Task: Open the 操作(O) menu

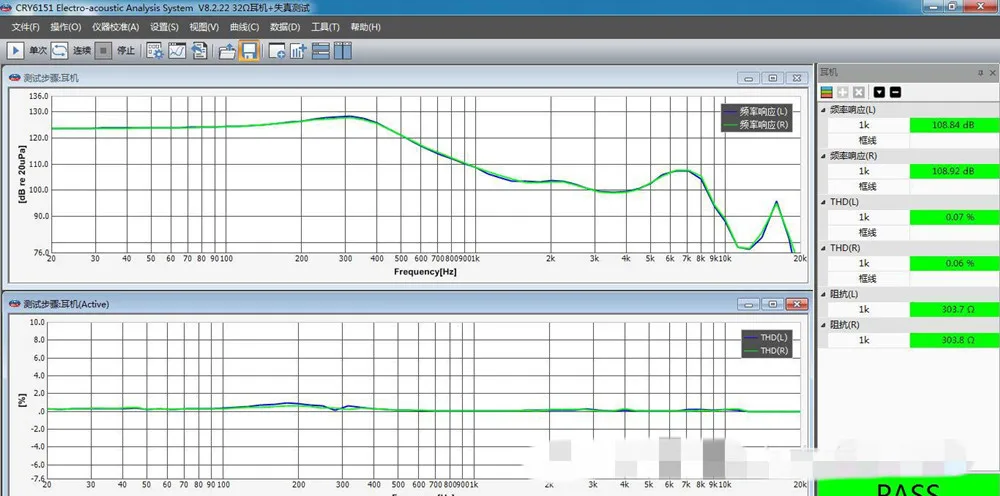Action: 66,27
